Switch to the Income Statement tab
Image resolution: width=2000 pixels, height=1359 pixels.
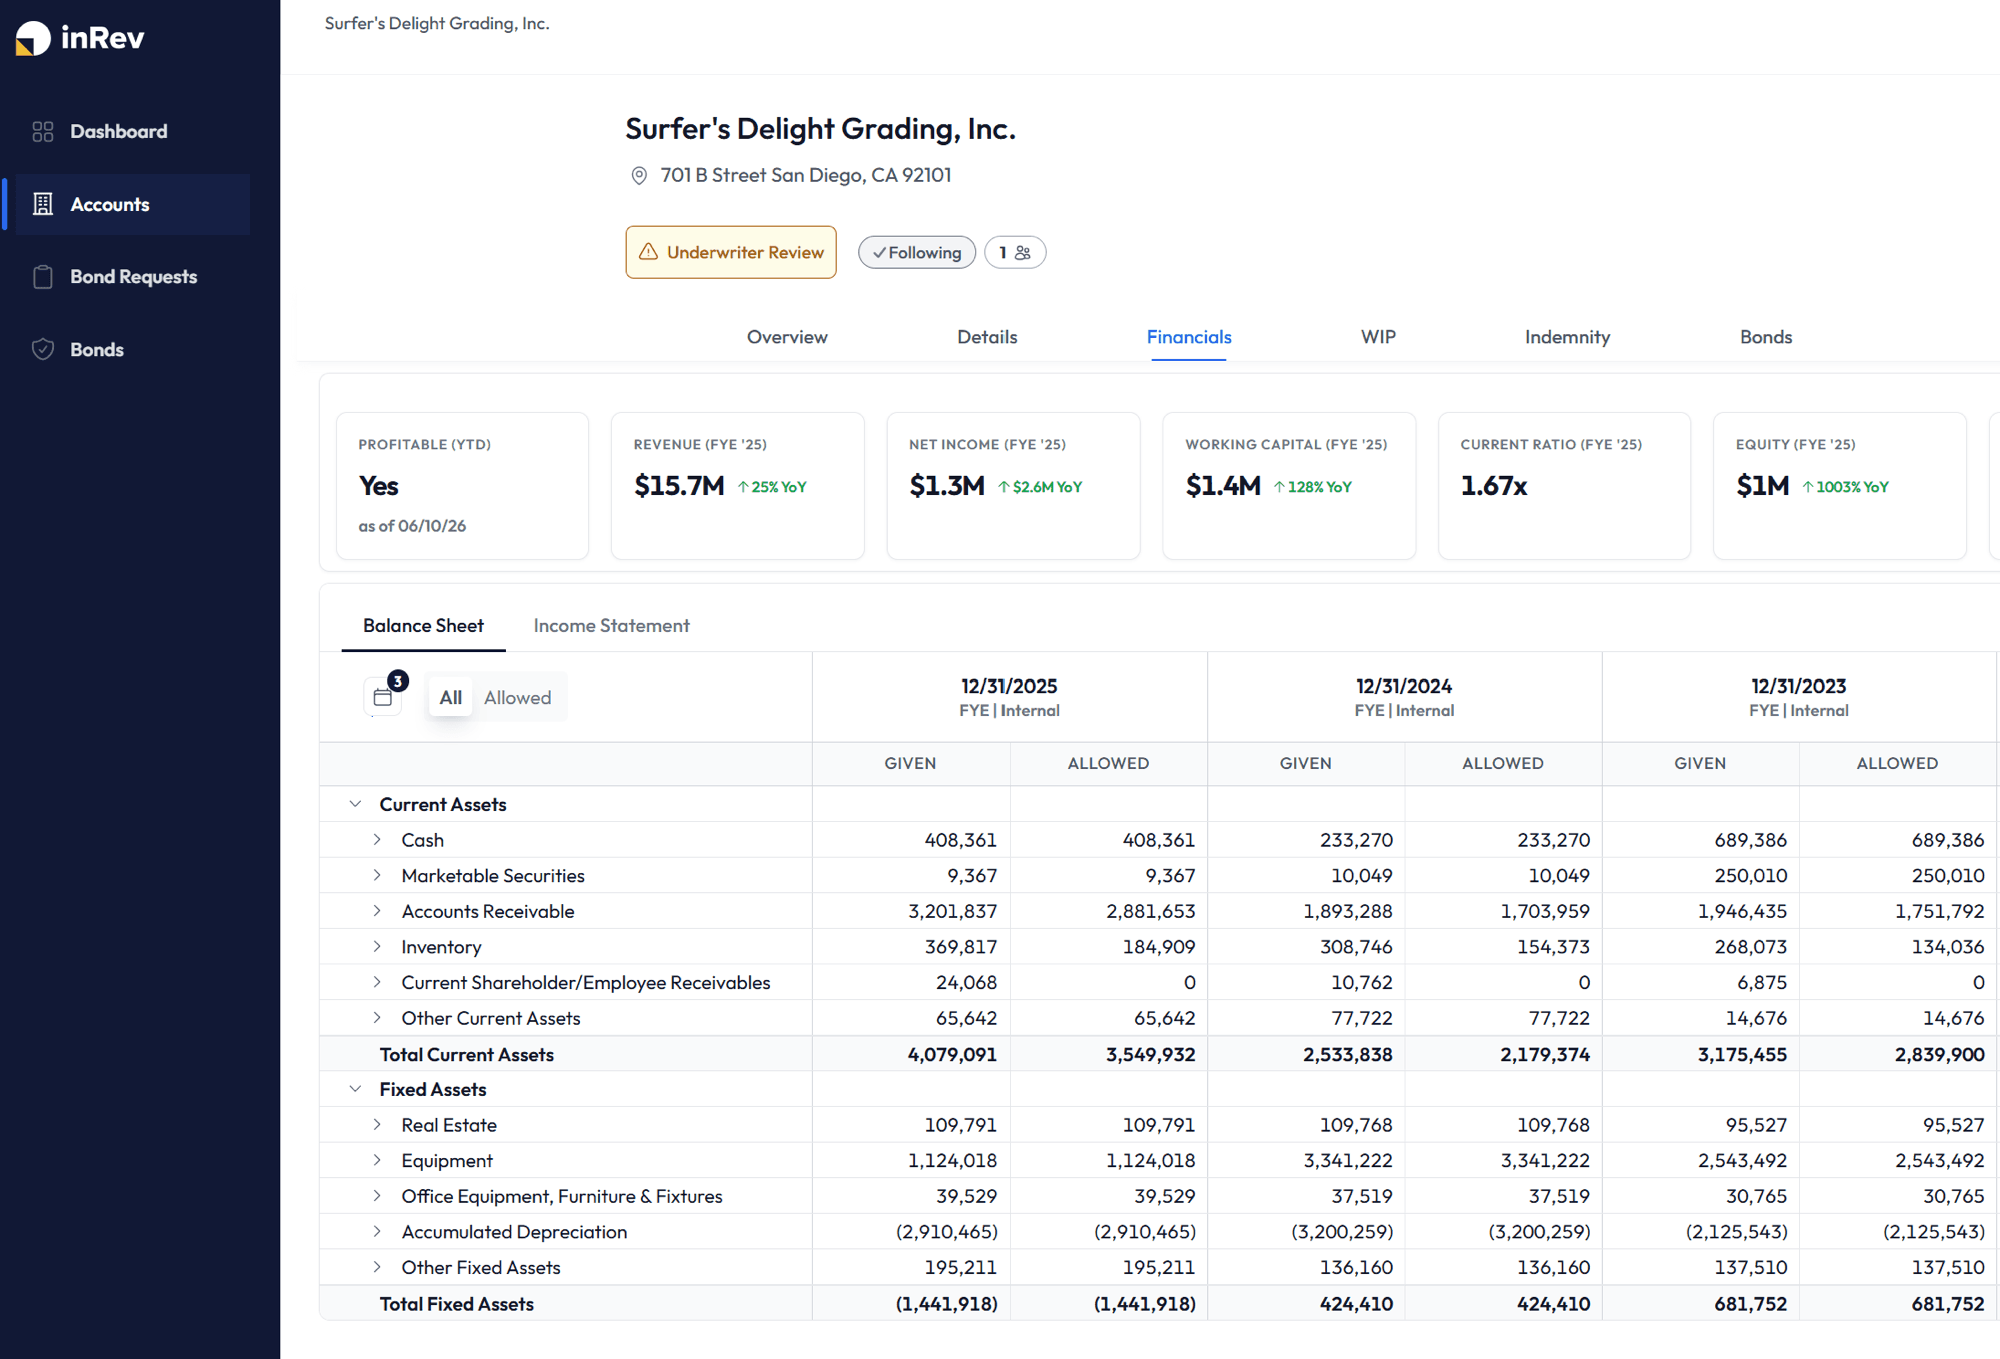611,625
